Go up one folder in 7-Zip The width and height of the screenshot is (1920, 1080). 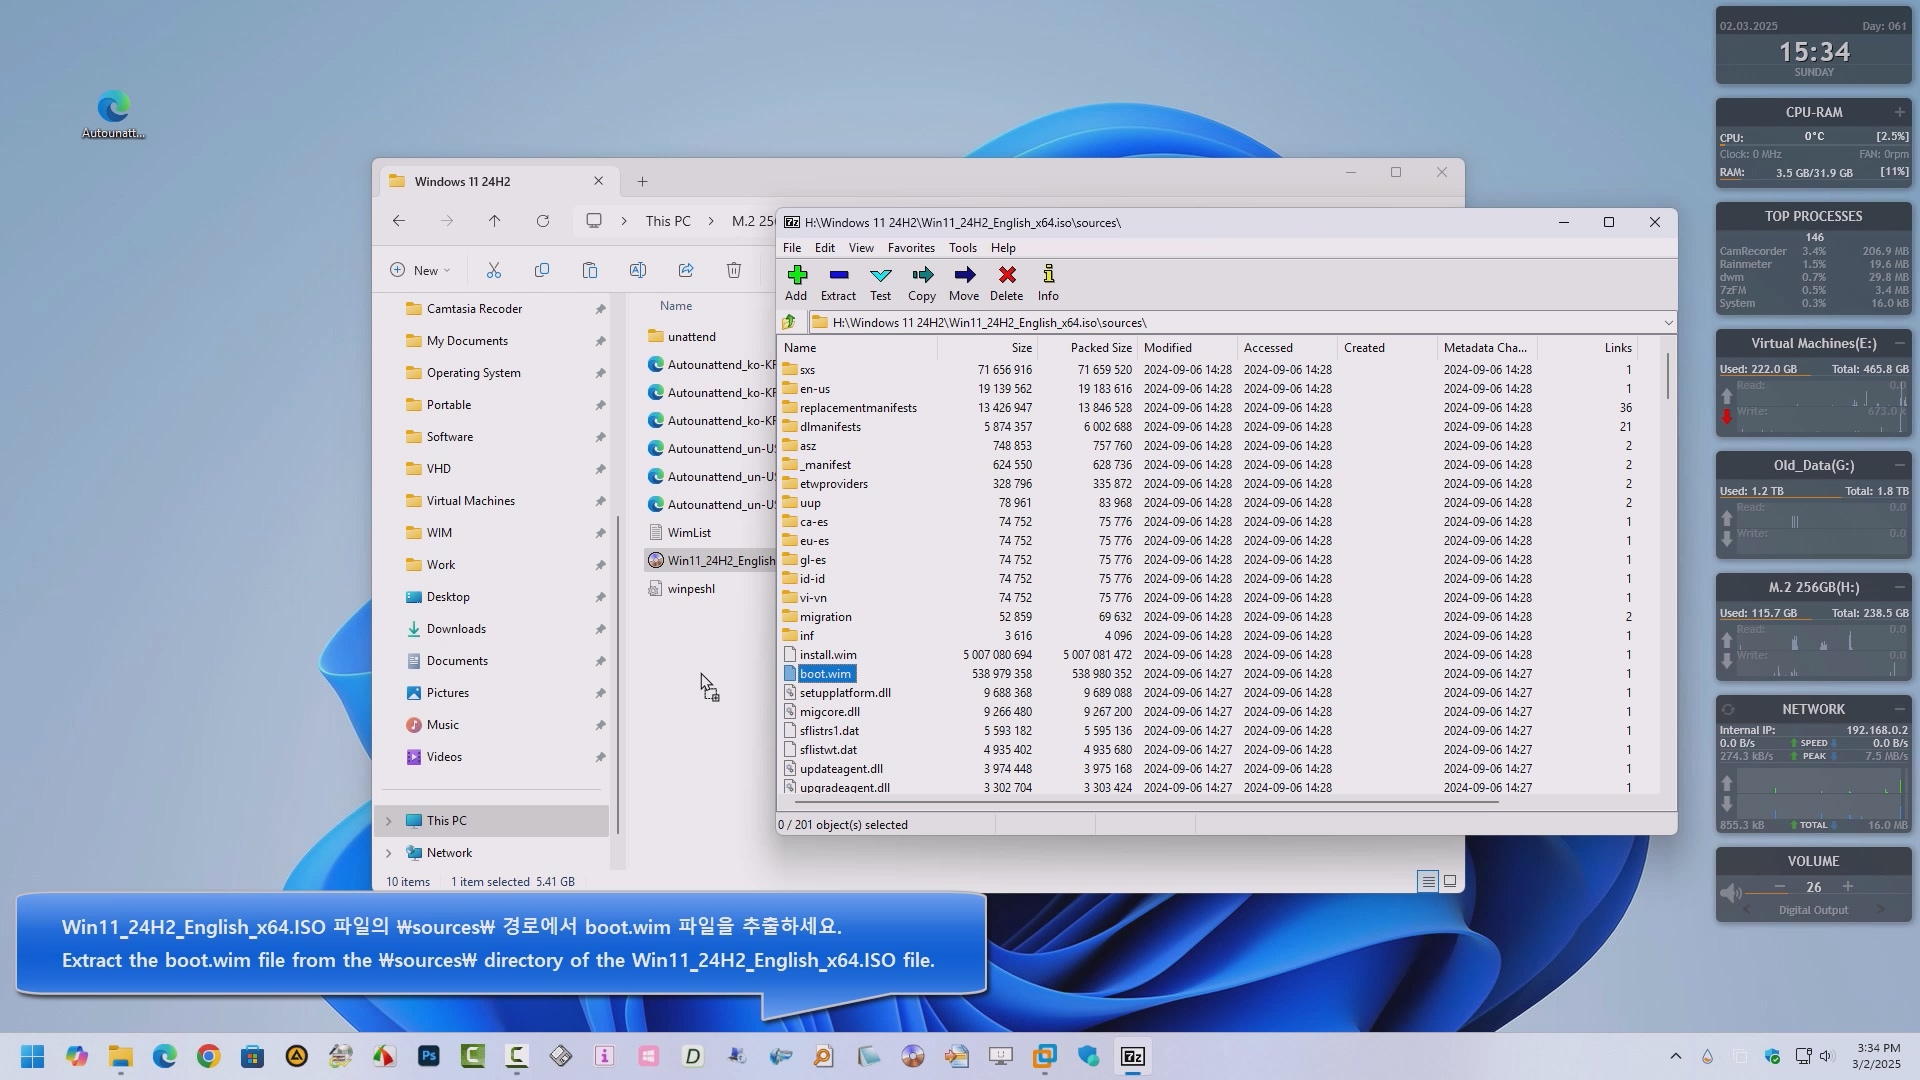(x=789, y=322)
